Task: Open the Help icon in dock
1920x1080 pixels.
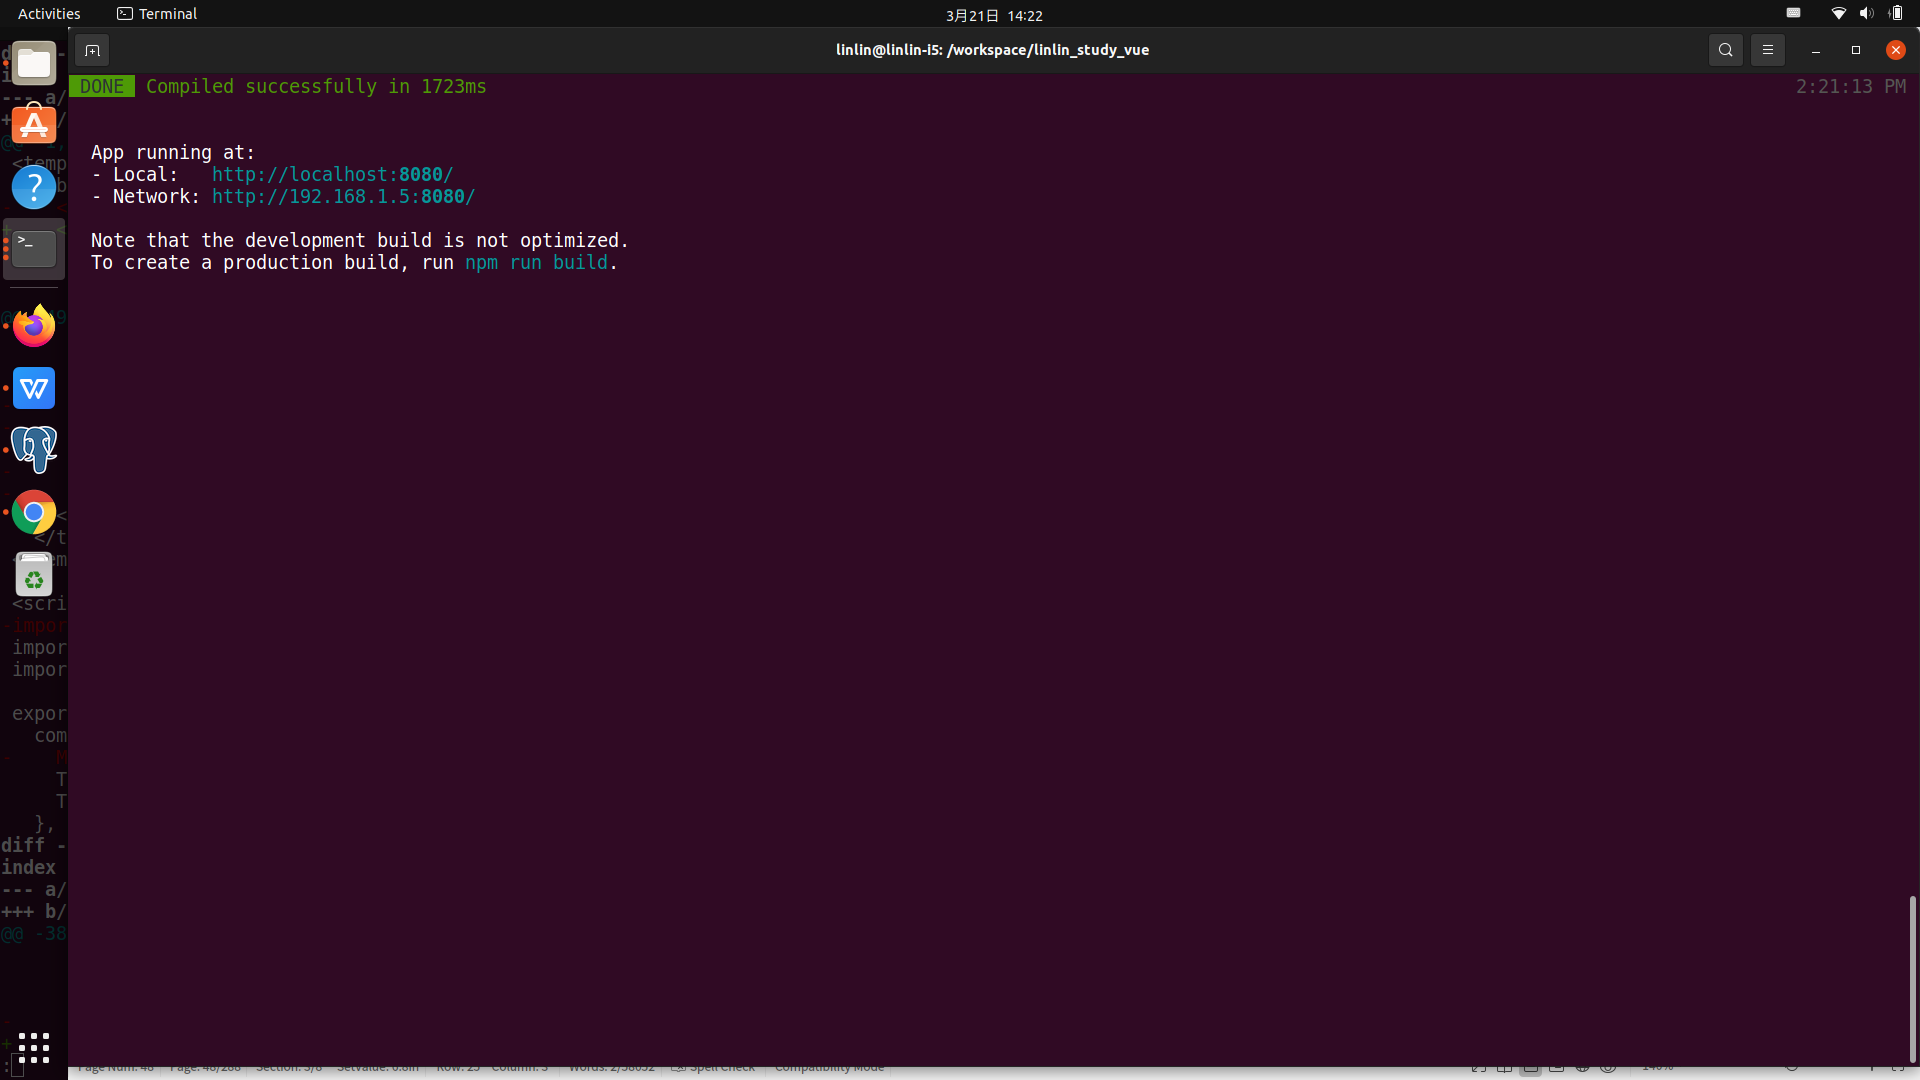Action: tap(34, 187)
